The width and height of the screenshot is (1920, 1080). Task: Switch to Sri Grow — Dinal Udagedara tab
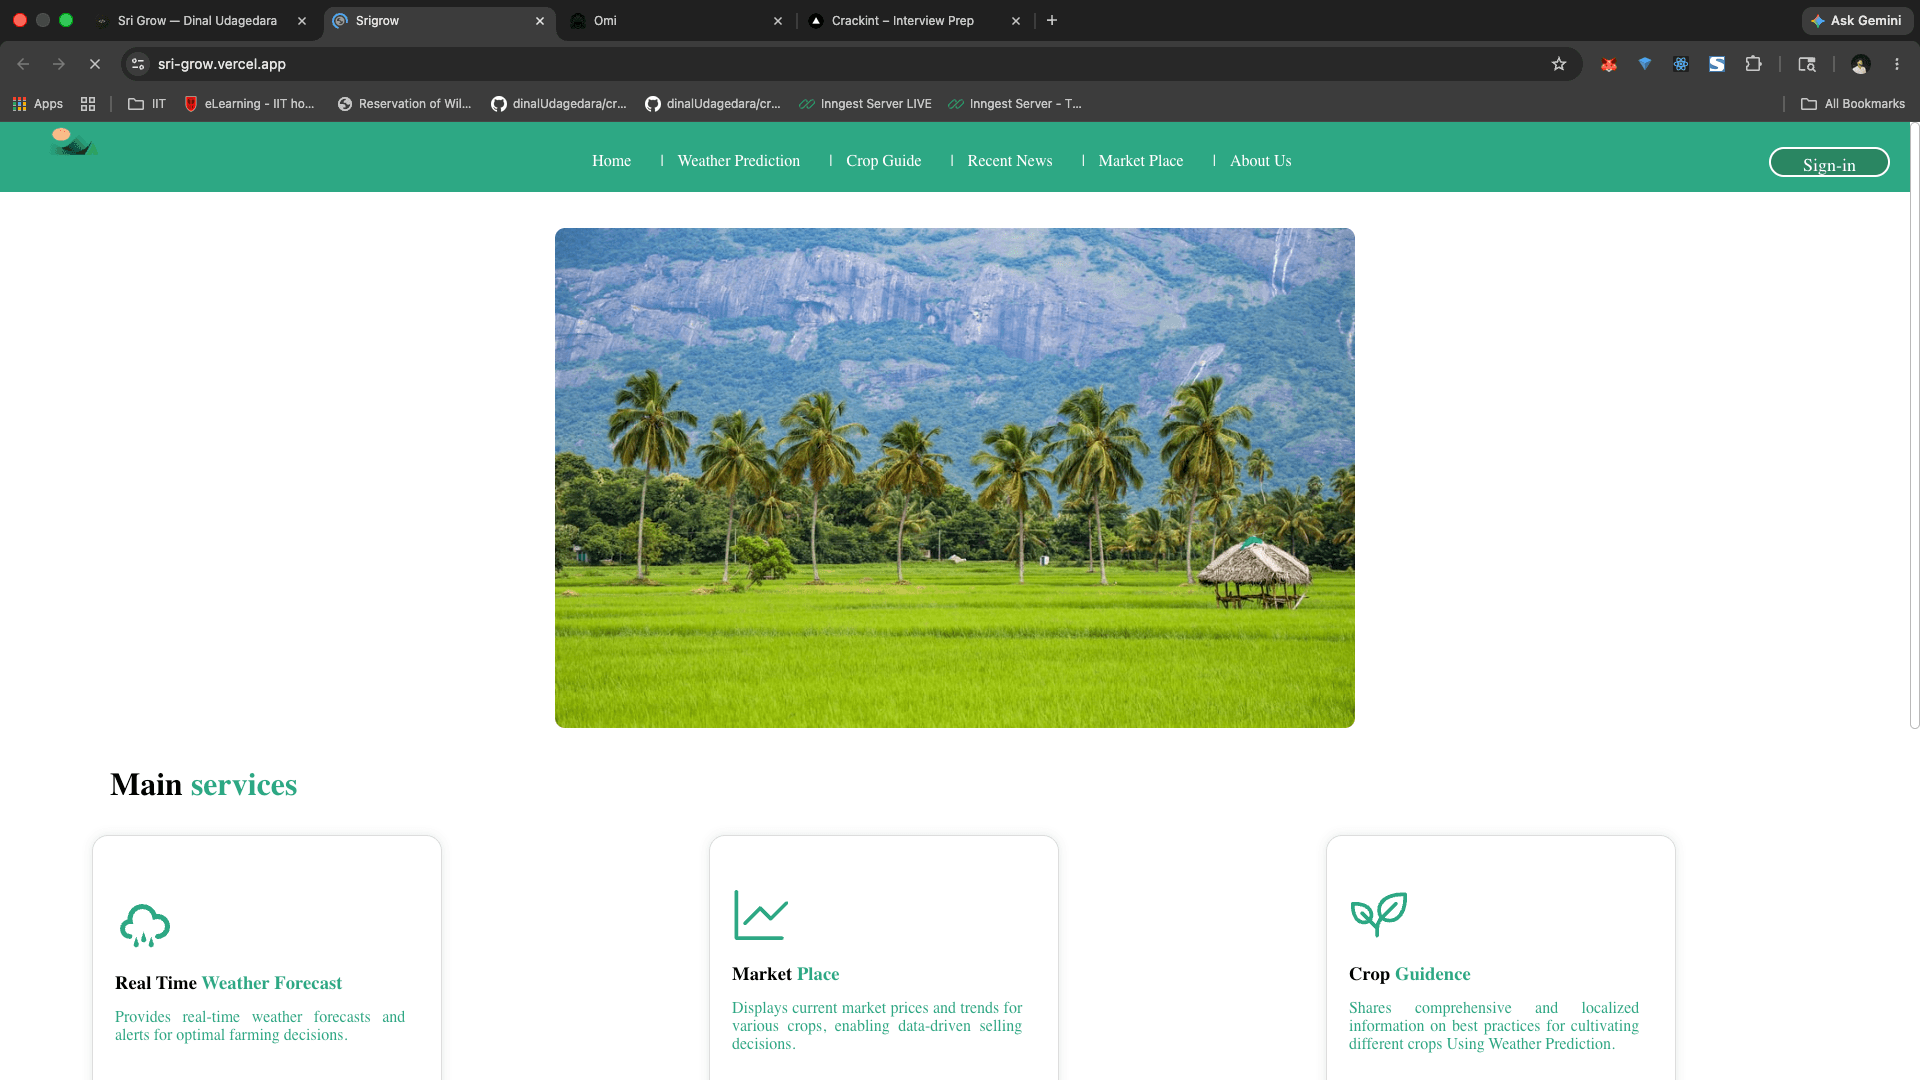point(197,21)
